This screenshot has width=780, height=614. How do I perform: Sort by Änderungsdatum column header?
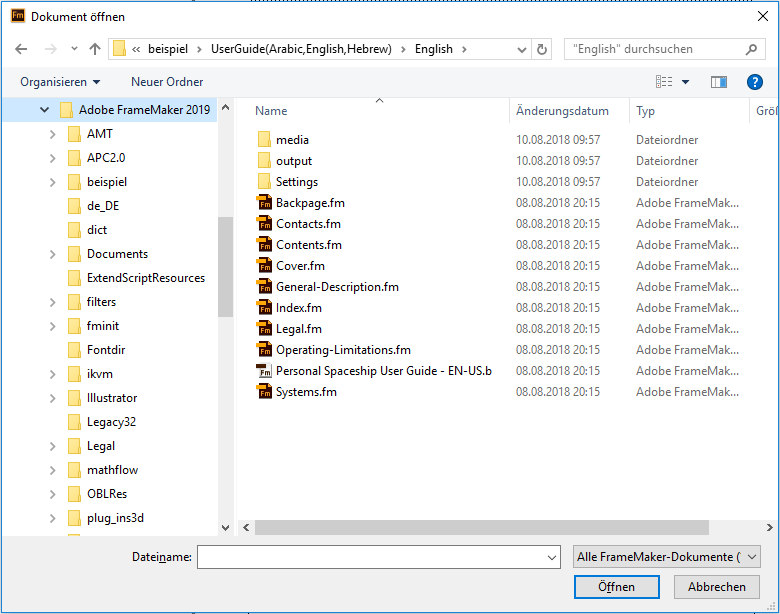coord(562,110)
